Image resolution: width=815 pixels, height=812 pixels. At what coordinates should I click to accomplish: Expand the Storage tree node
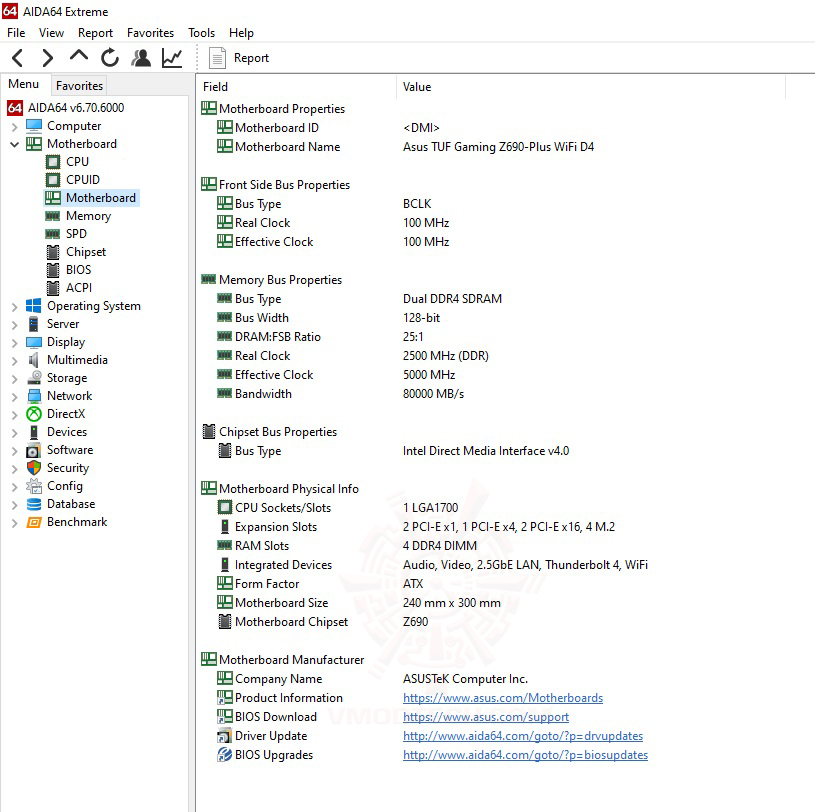pos(15,379)
